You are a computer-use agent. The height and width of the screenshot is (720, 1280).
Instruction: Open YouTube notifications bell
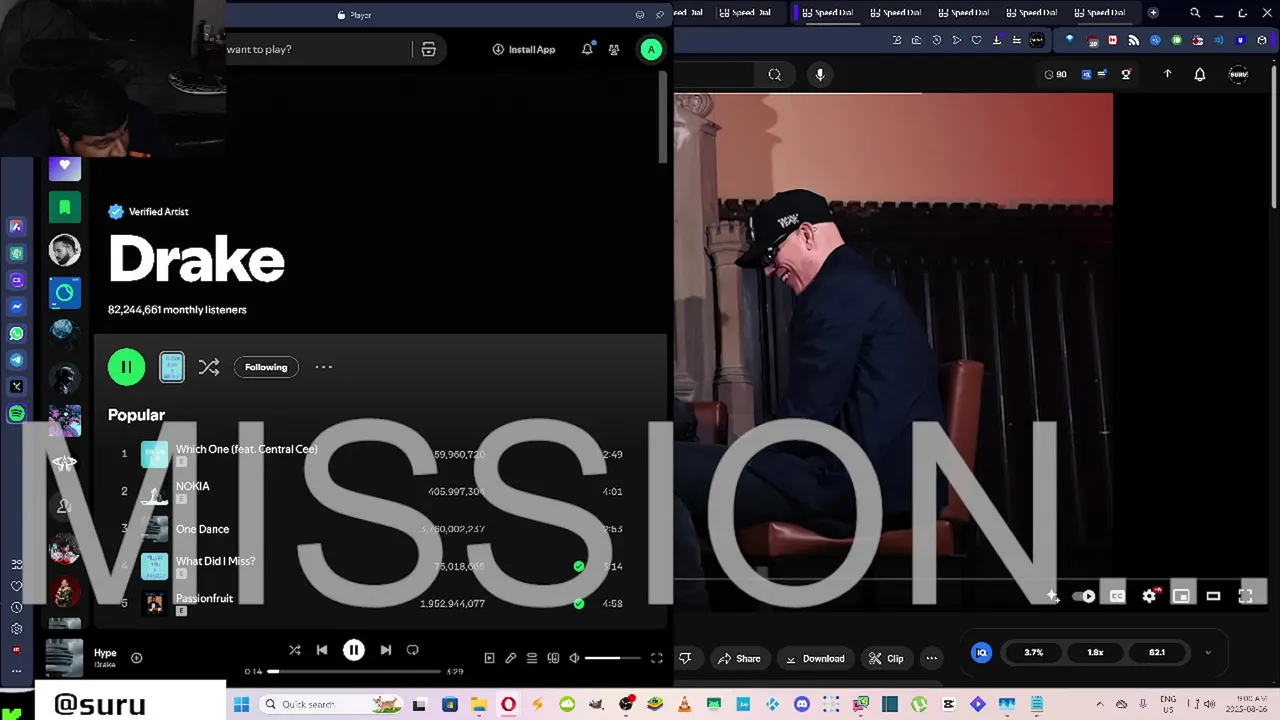(x=1200, y=74)
